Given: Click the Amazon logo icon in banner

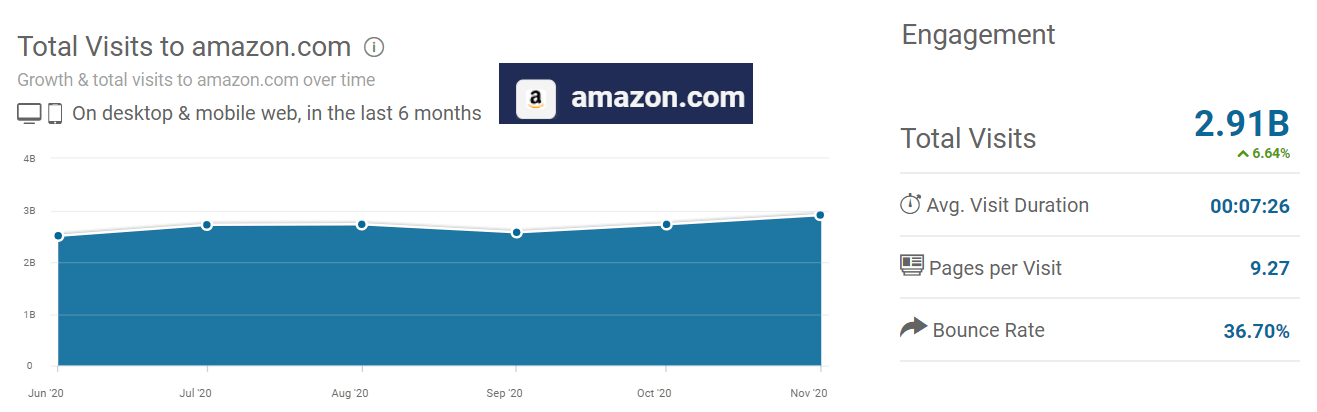Looking at the screenshot, I should (535, 98).
